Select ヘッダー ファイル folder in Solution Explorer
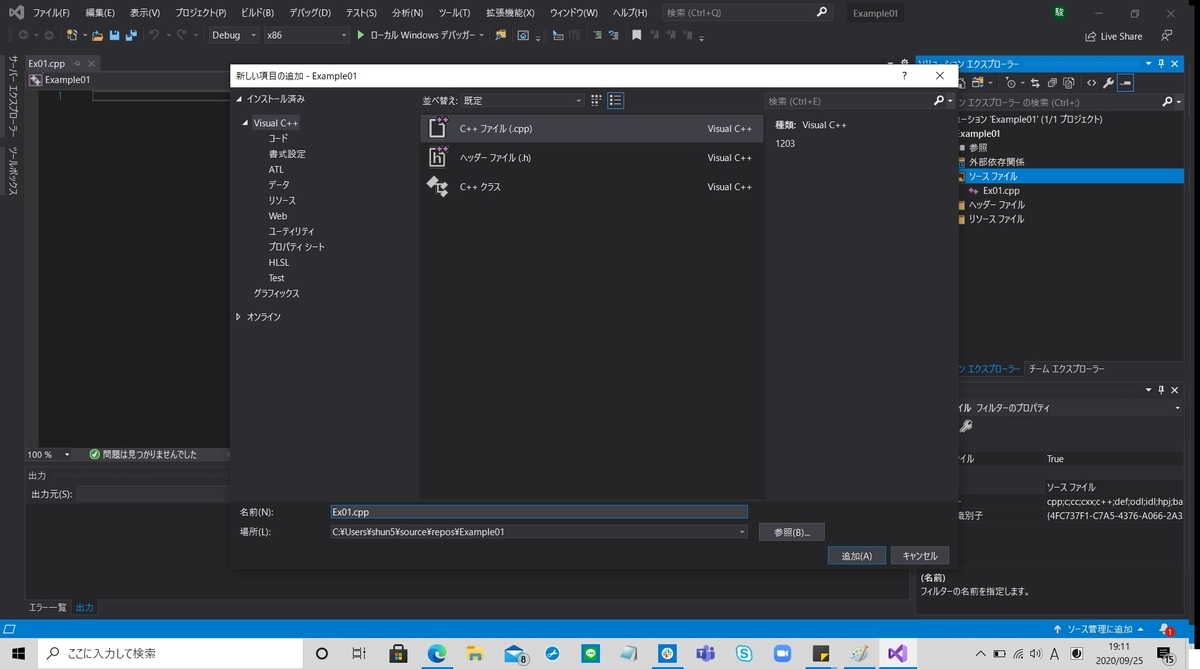The image size is (1200, 669). [x=995, y=204]
